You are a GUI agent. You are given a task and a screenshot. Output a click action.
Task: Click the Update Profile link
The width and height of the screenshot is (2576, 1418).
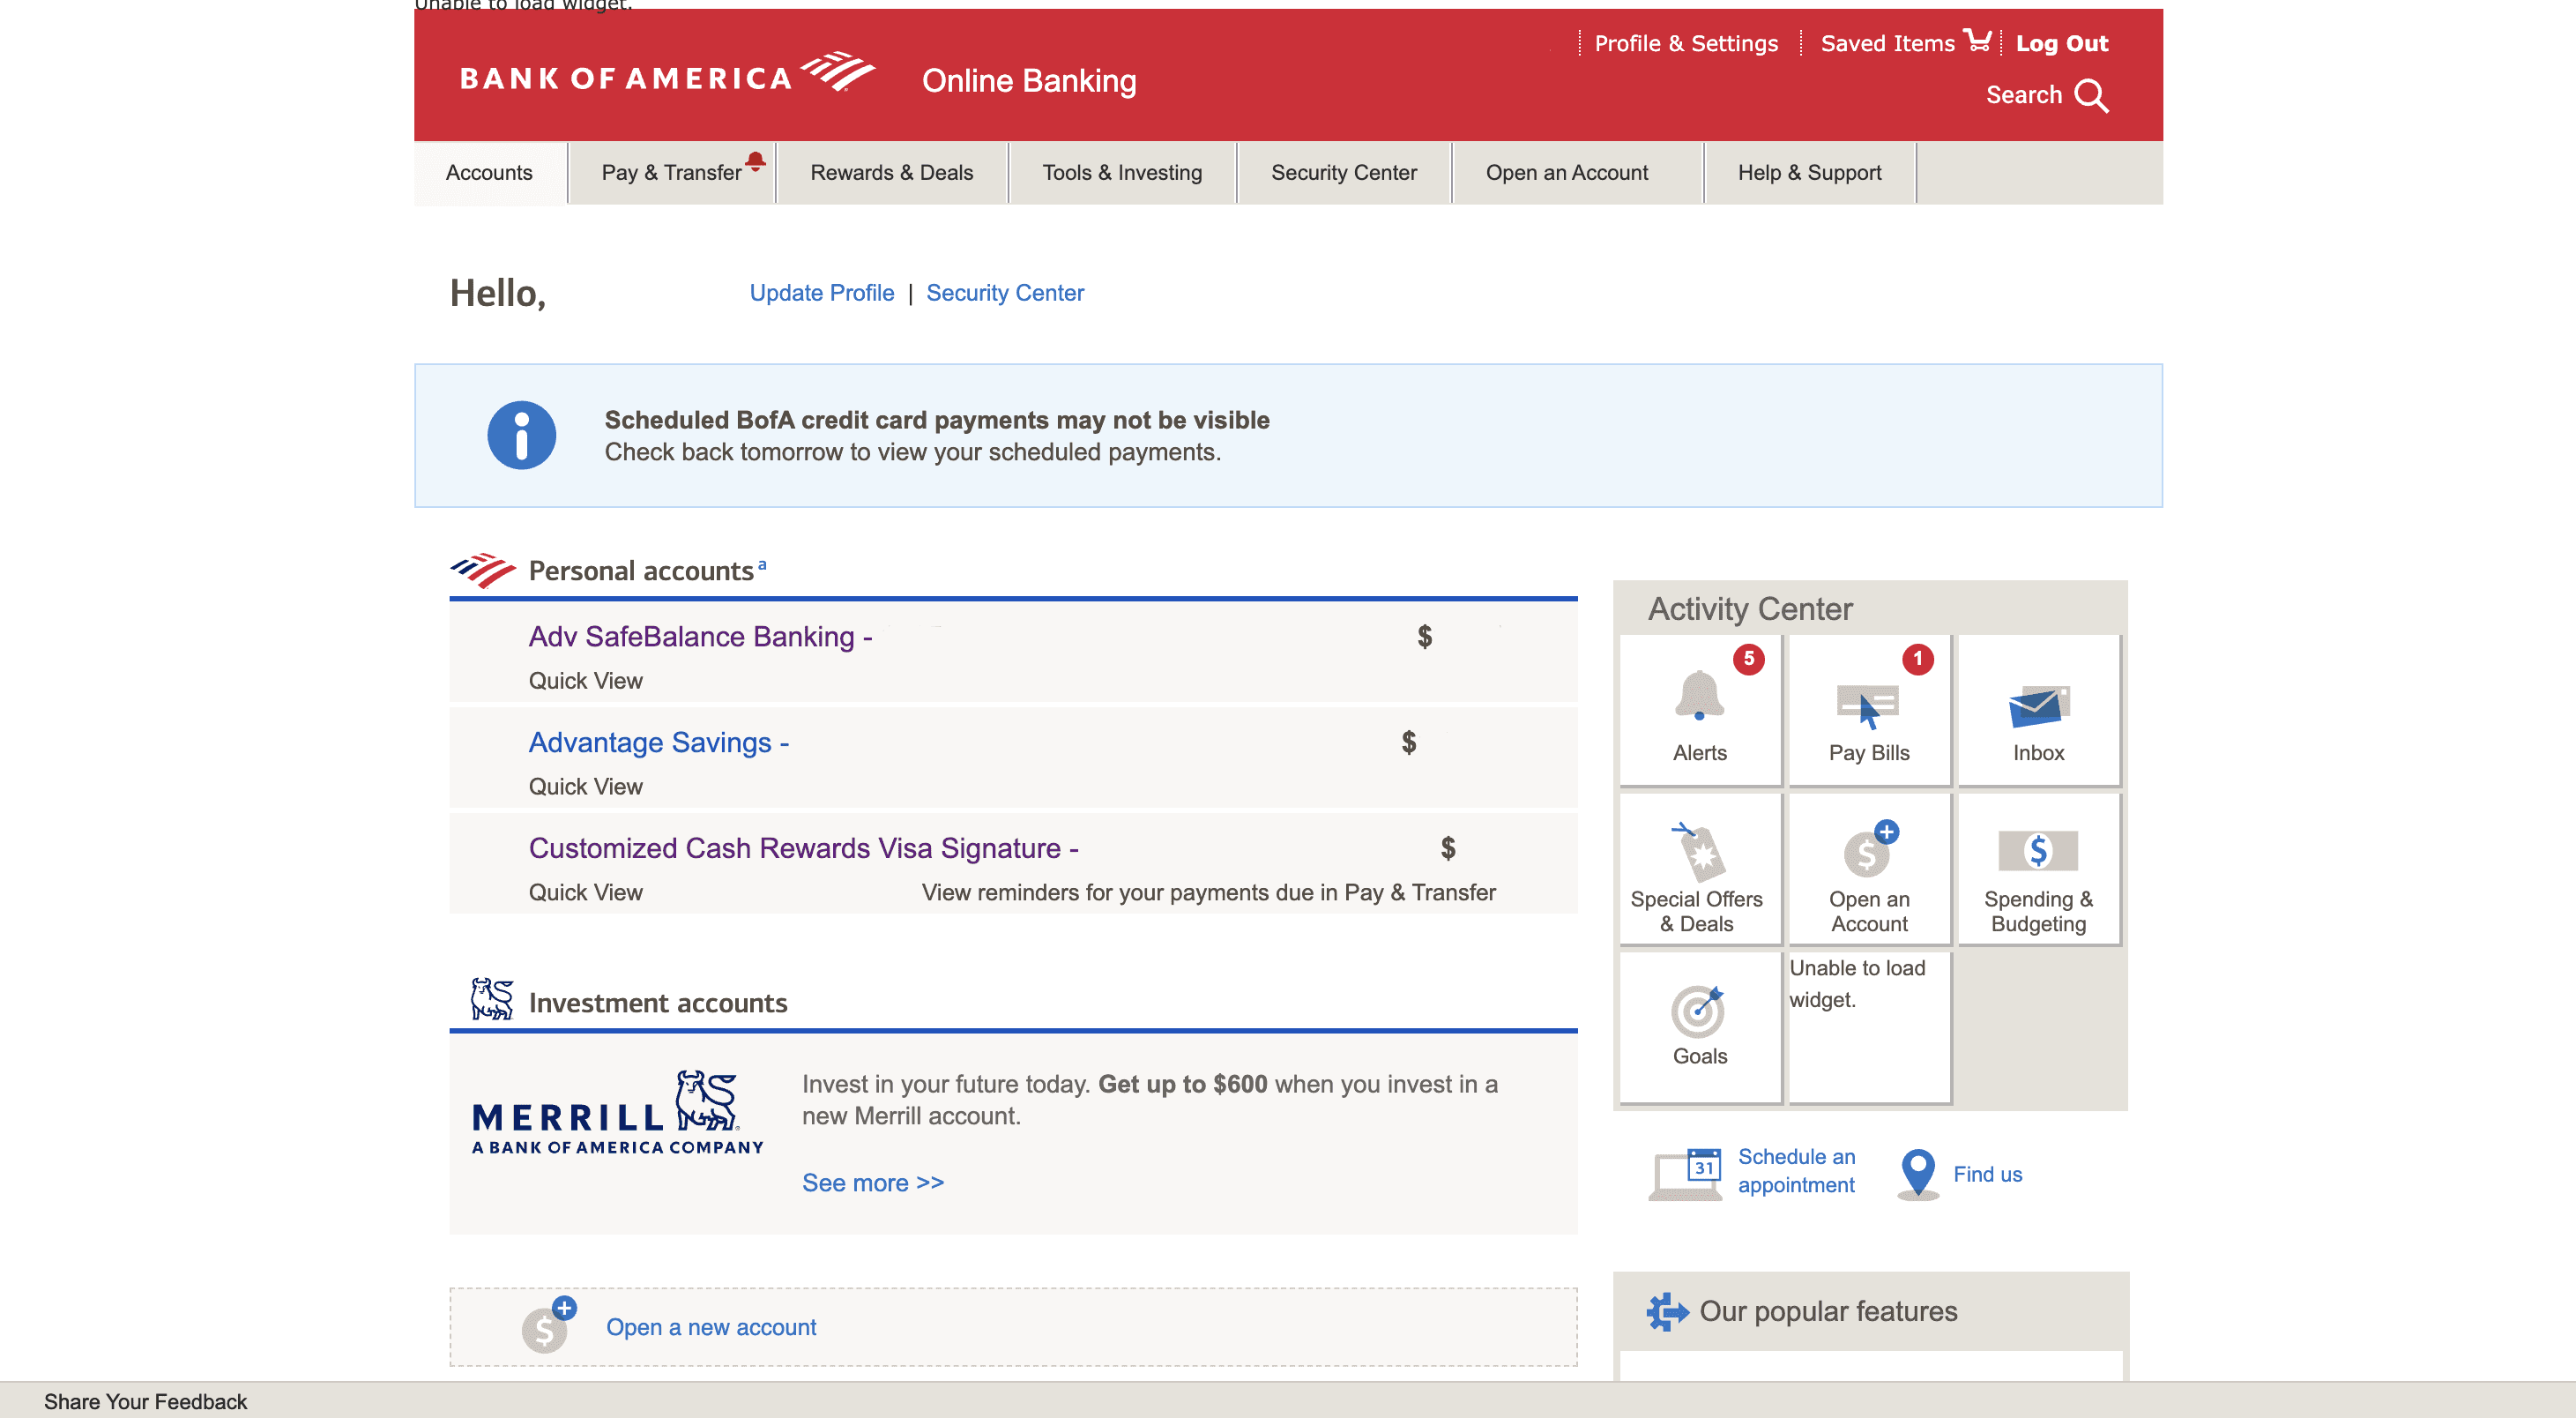pos(821,293)
